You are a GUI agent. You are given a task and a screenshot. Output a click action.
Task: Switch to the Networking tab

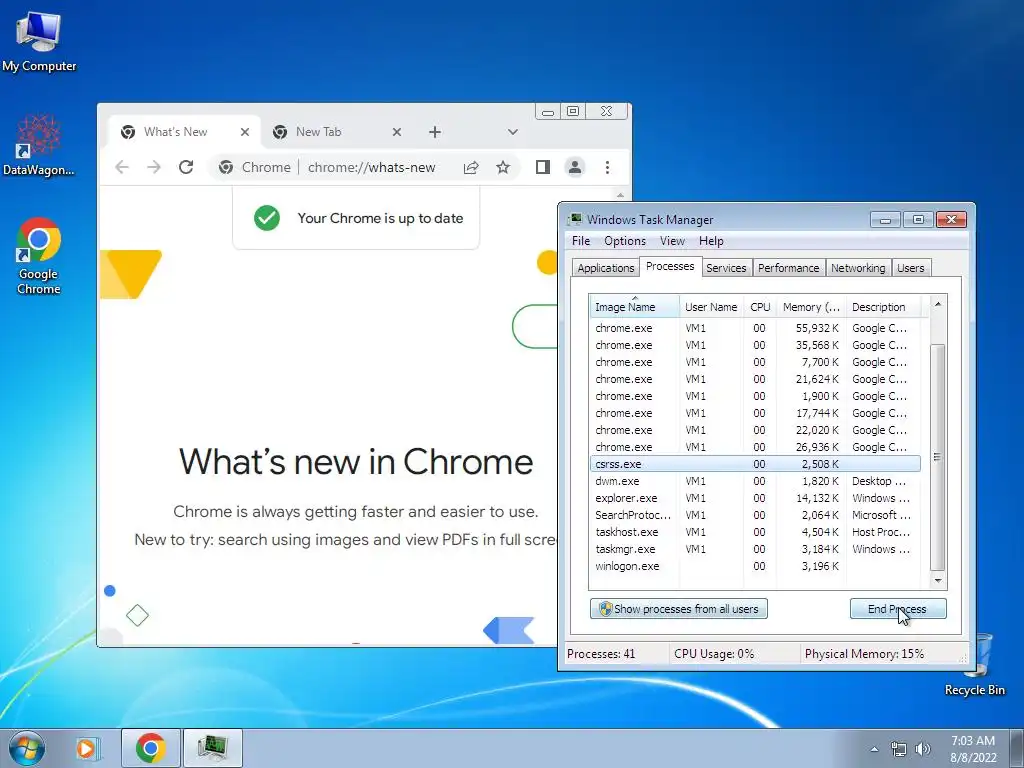click(858, 268)
